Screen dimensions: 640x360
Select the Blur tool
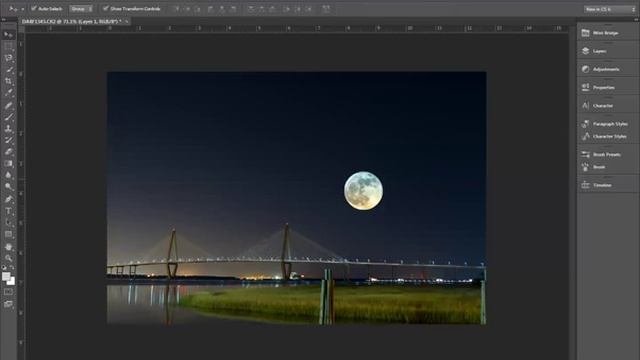[x=8, y=175]
